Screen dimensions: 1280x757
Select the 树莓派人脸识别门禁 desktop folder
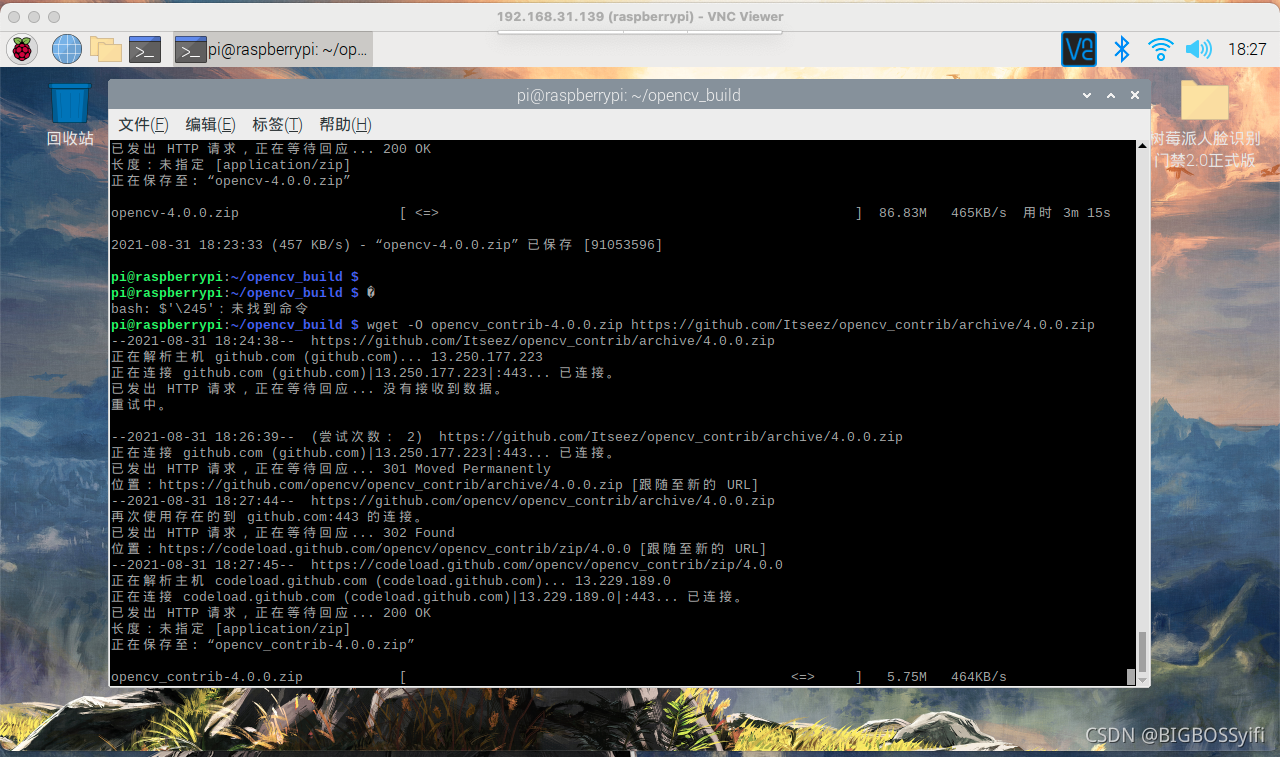[1205, 124]
